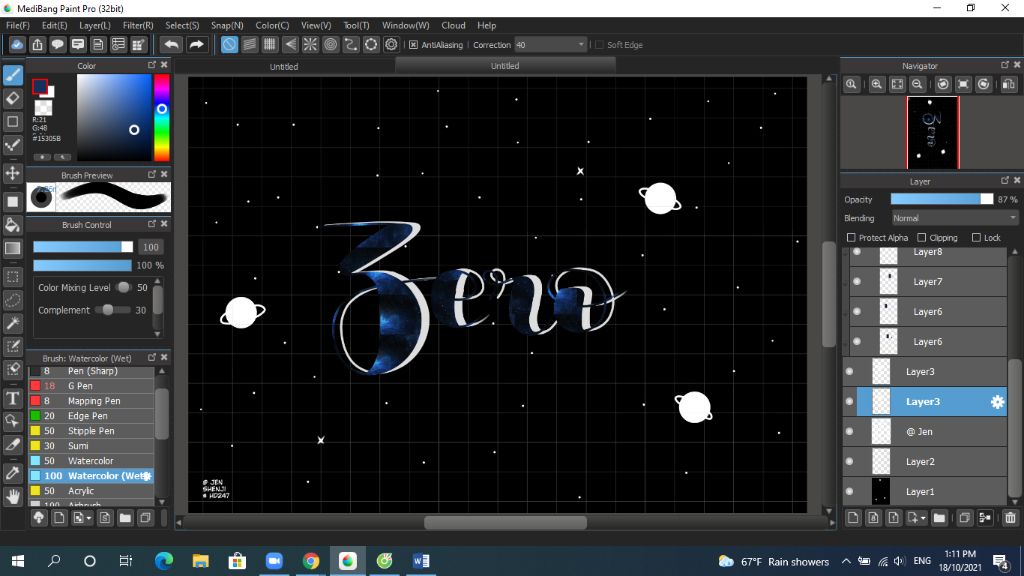
Task: Enable circle snap
Action: coord(330,44)
